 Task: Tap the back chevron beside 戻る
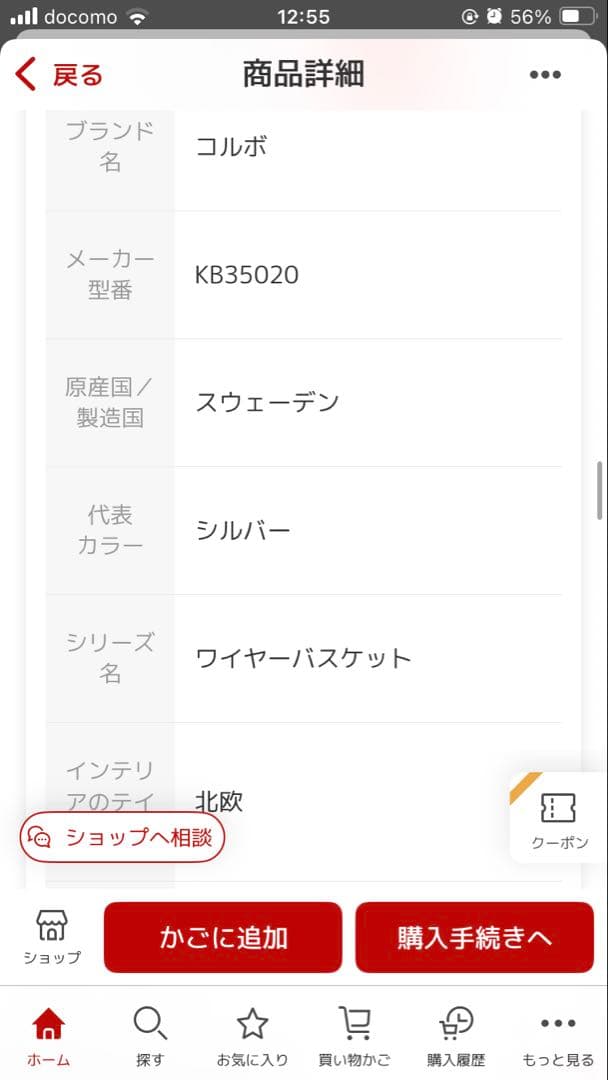22,73
